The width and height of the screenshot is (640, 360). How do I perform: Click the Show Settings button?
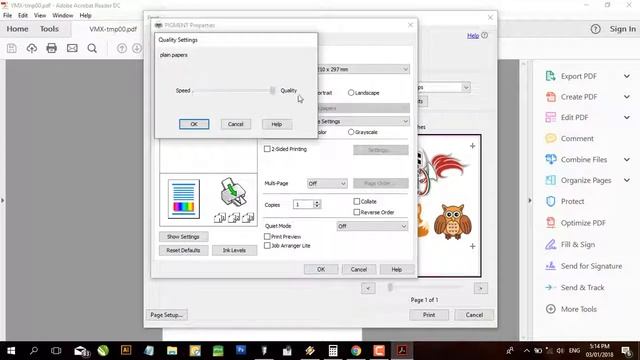click(x=183, y=237)
